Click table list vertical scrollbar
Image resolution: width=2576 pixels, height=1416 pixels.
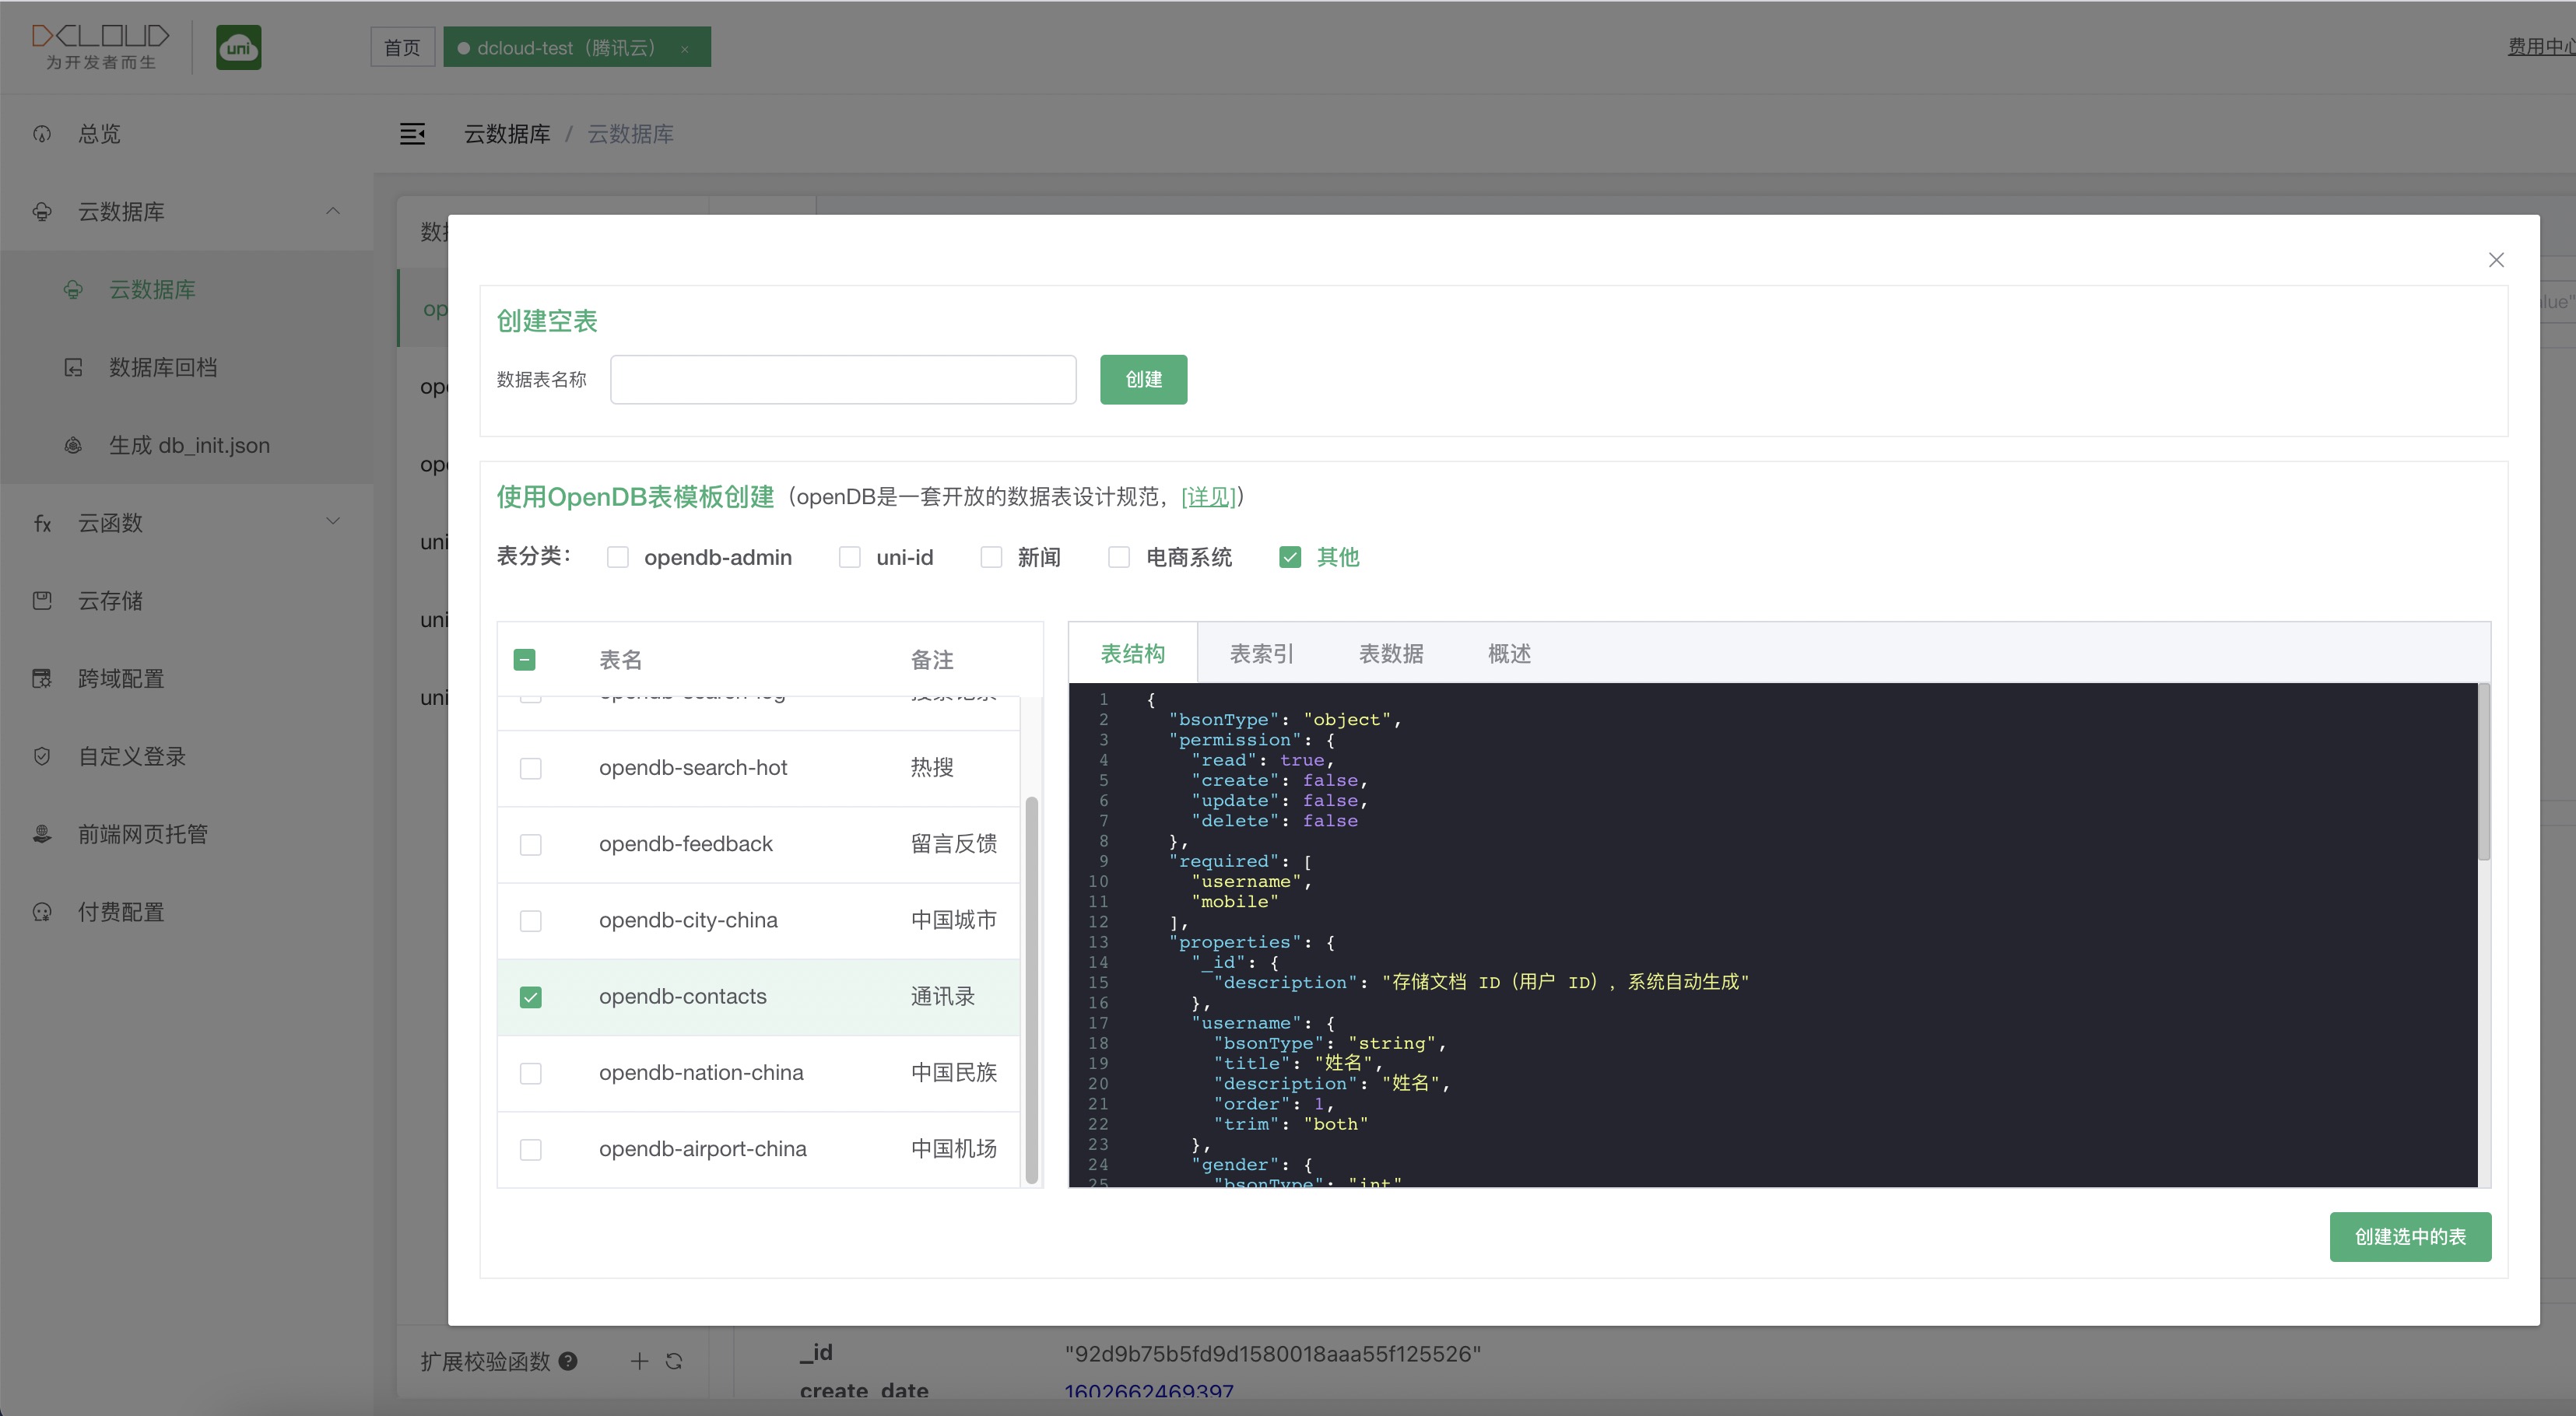(x=1031, y=990)
